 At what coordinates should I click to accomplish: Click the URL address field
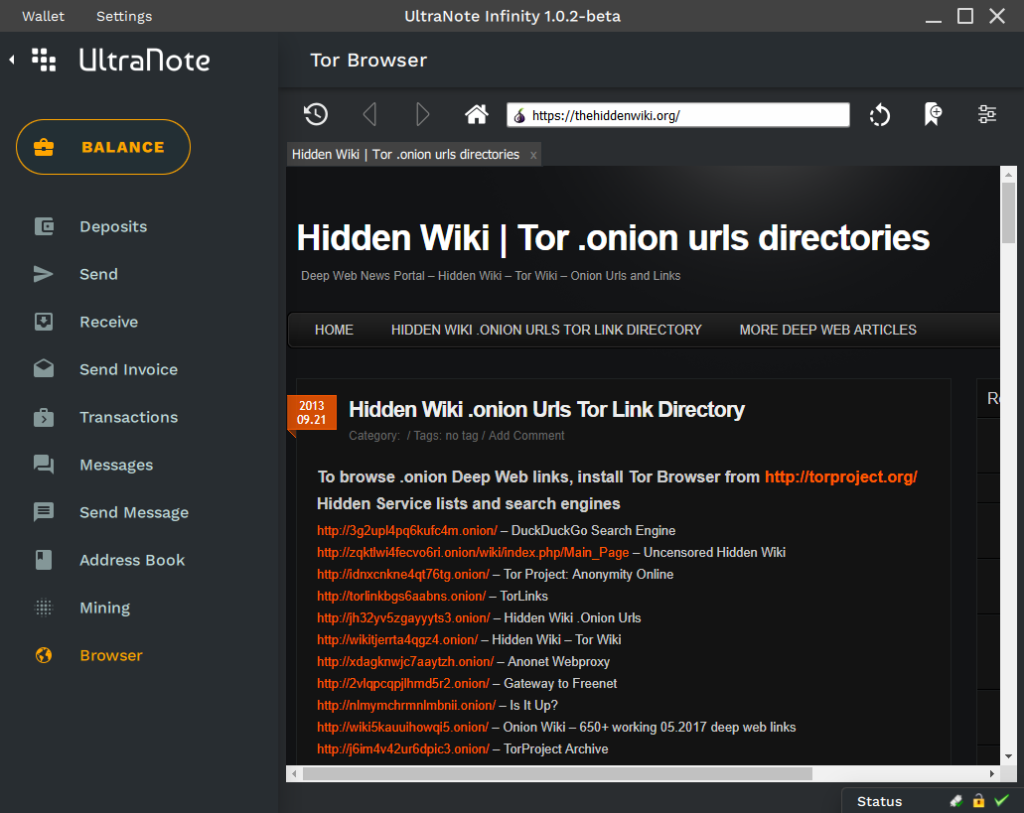678,115
